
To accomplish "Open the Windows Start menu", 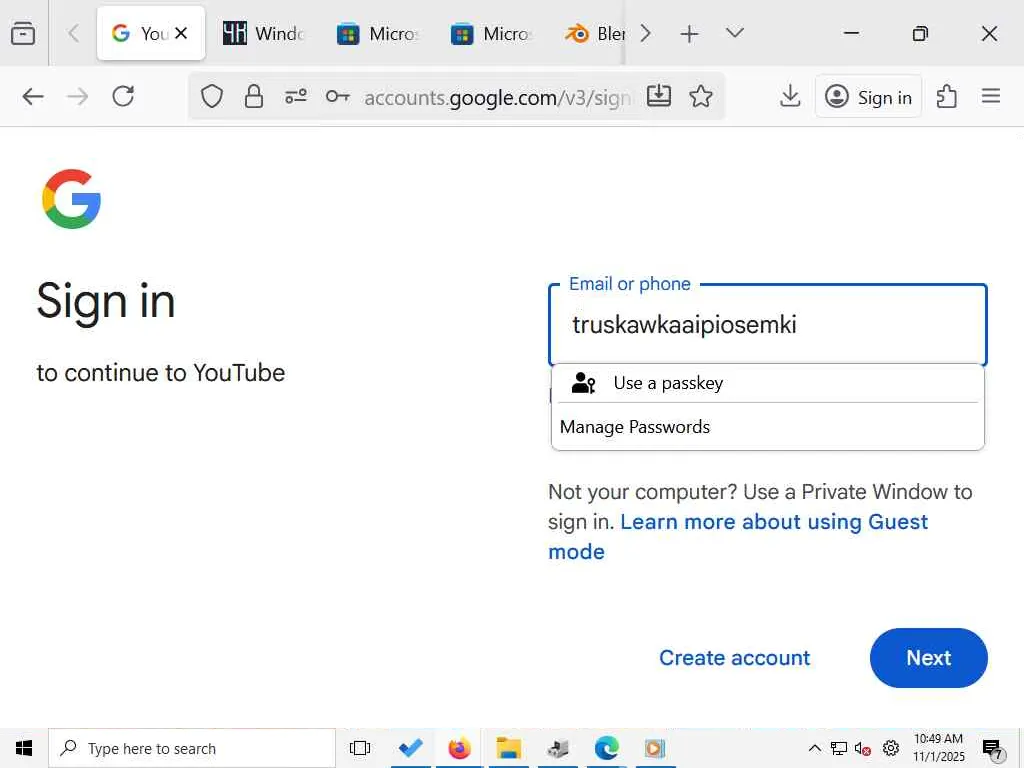I will [24, 748].
